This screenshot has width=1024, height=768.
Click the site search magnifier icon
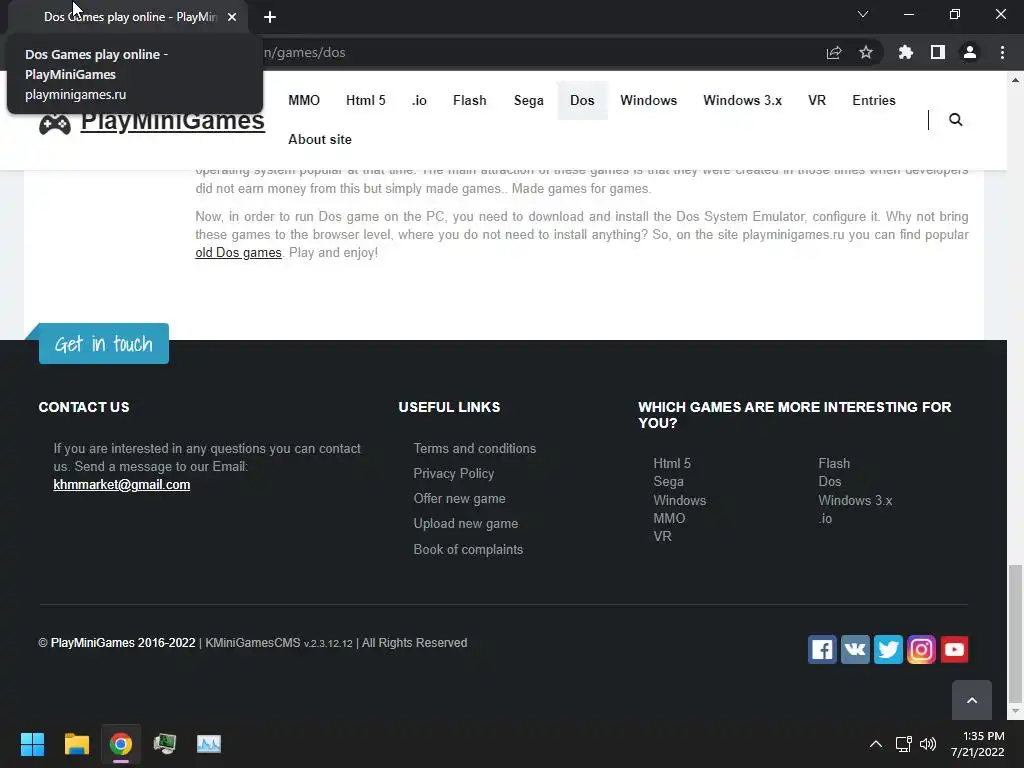pos(955,120)
